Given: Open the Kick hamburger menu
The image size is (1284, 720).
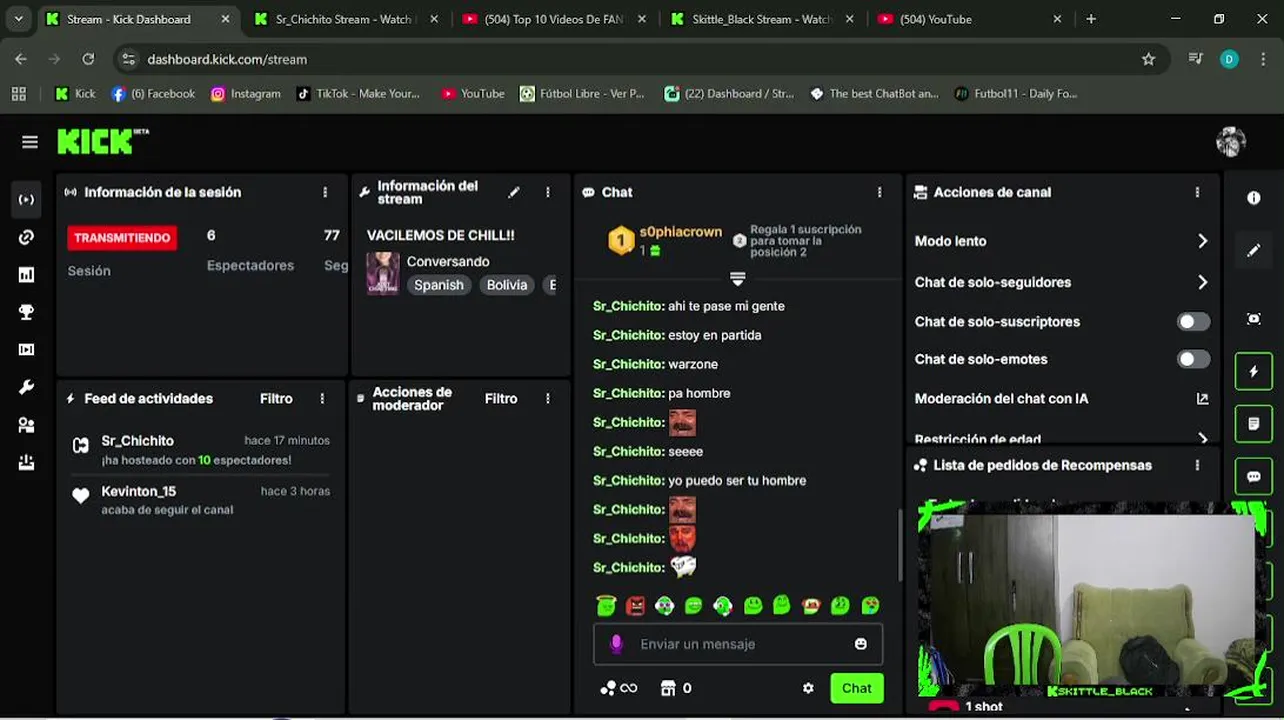Looking at the screenshot, I should (30, 142).
